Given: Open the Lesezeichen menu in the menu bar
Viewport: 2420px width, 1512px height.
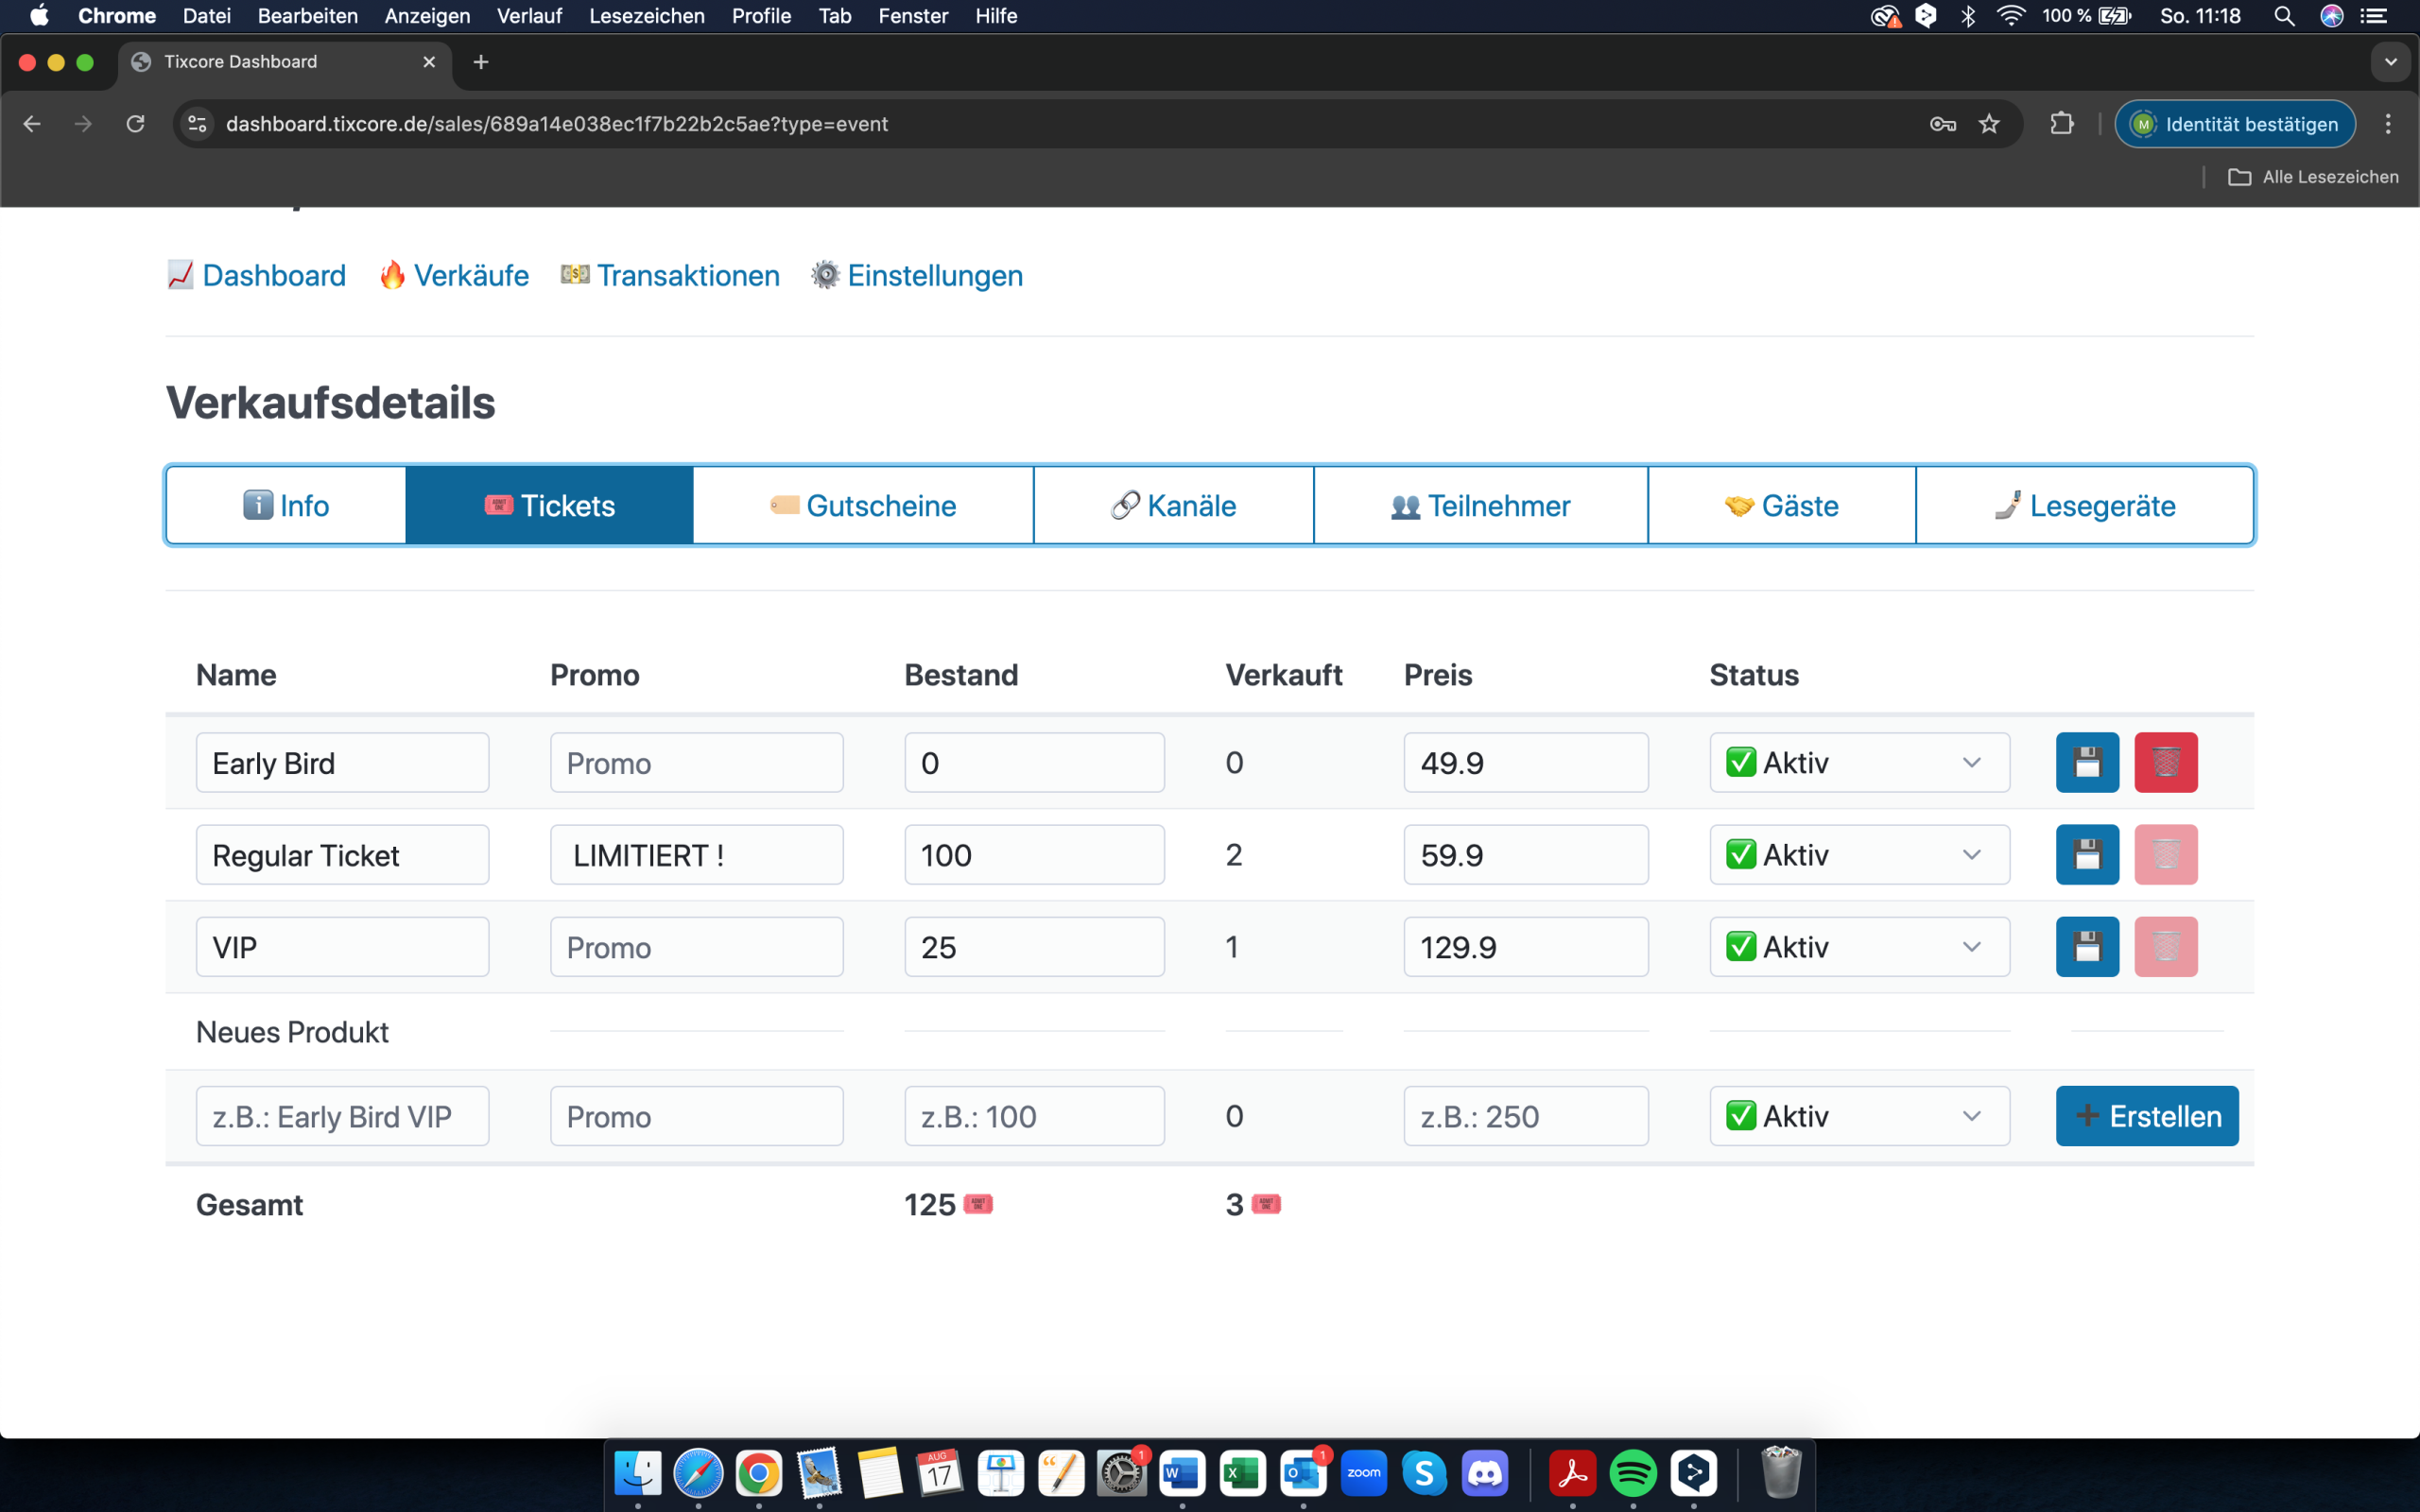Looking at the screenshot, I should [x=646, y=16].
